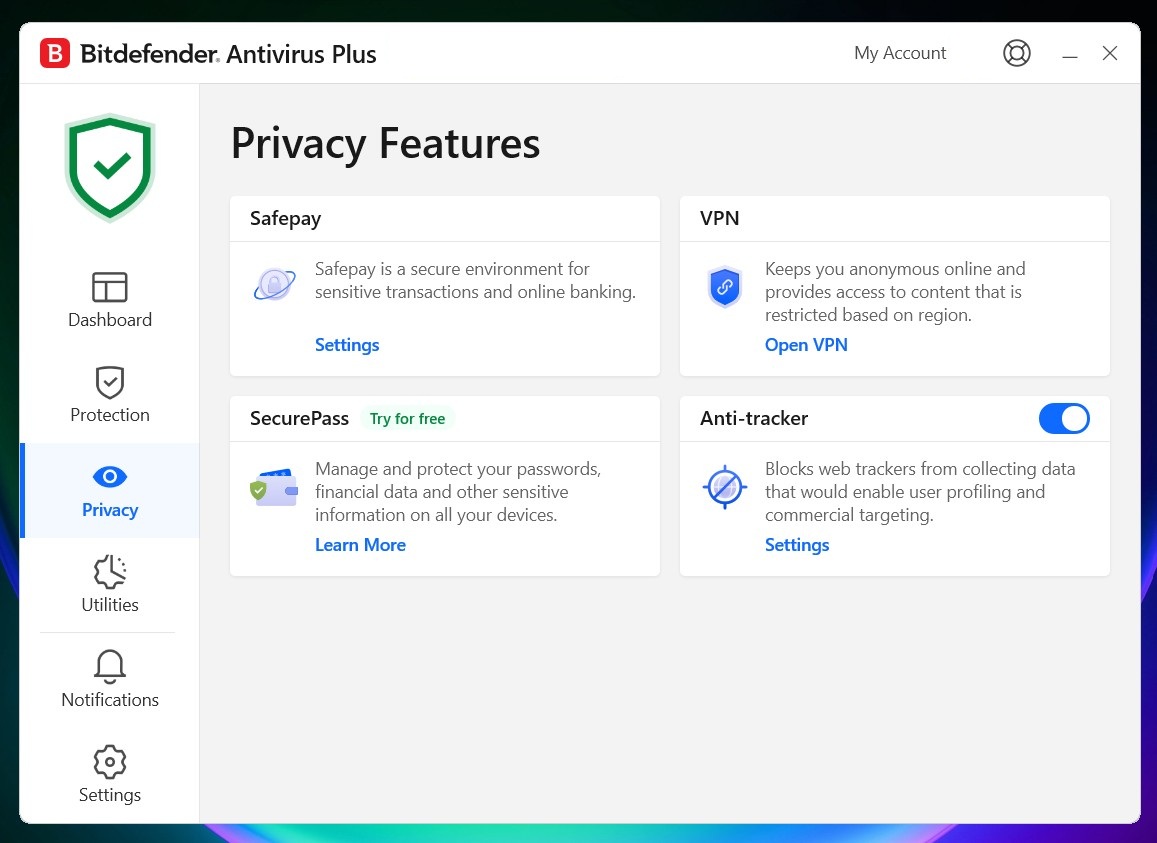Click the VPN card title
This screenshot has width=1157, height=843.
point(719,219)
